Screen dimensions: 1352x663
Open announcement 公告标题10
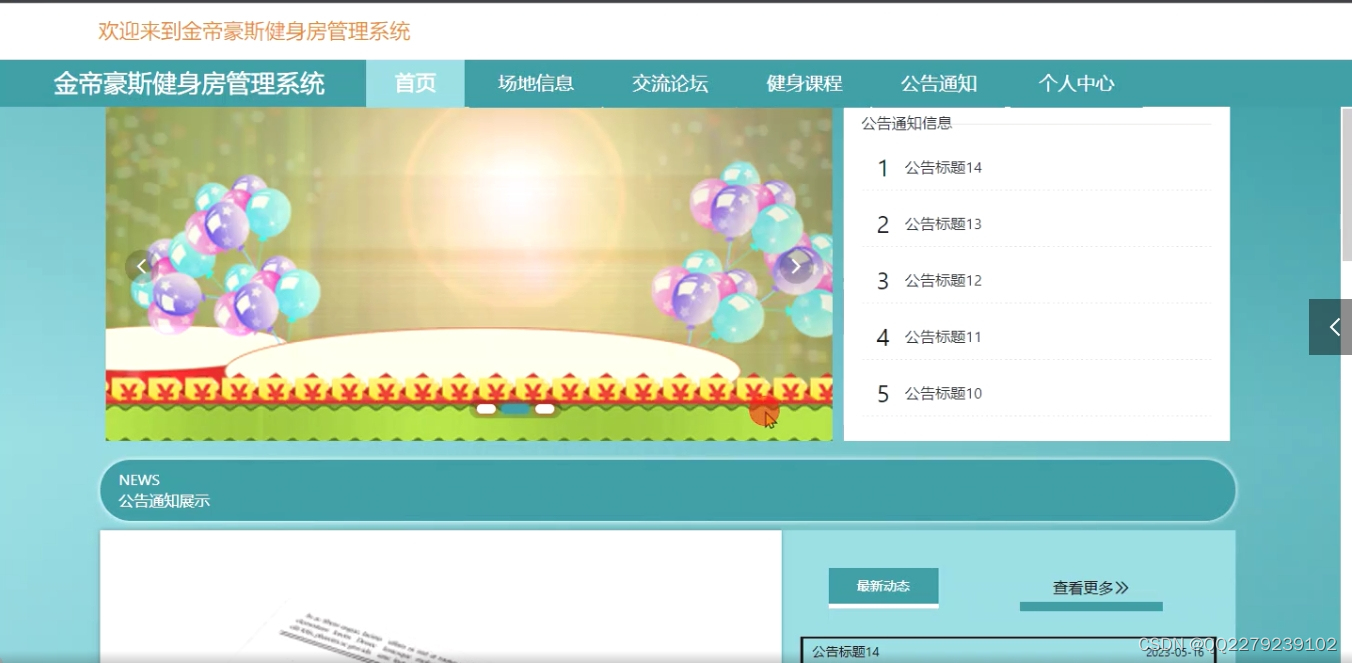pos(1036,394)
